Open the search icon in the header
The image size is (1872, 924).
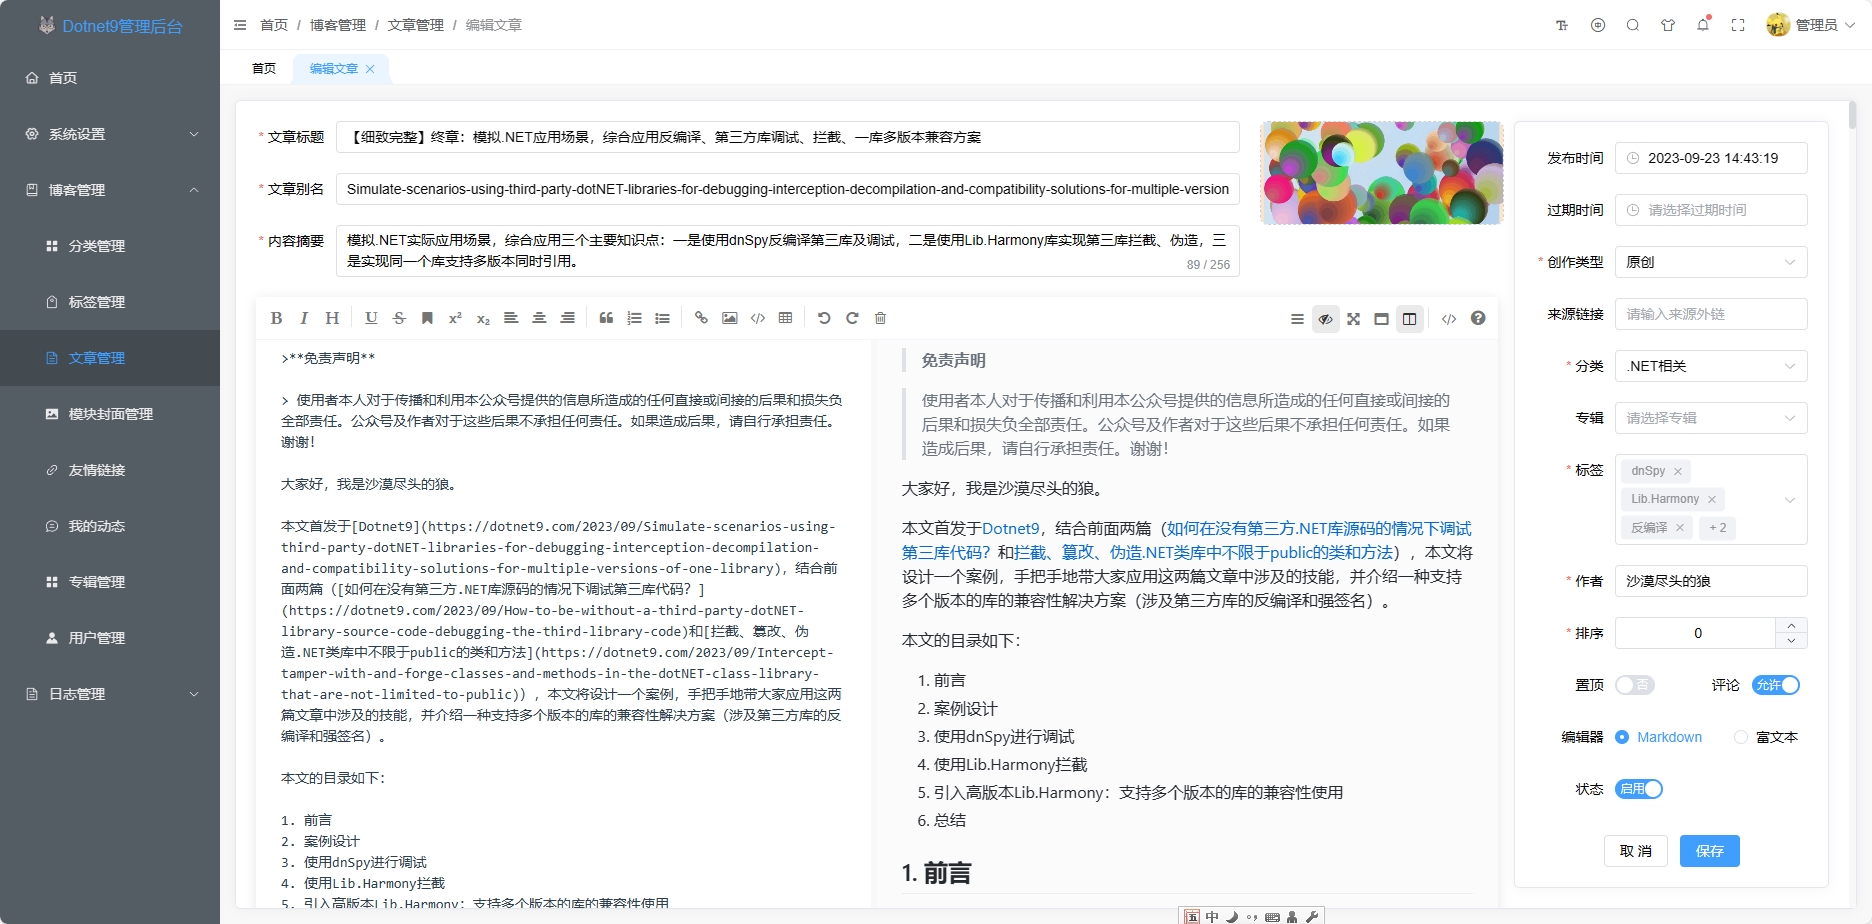pyautogui.click(x=1633, y=25)
